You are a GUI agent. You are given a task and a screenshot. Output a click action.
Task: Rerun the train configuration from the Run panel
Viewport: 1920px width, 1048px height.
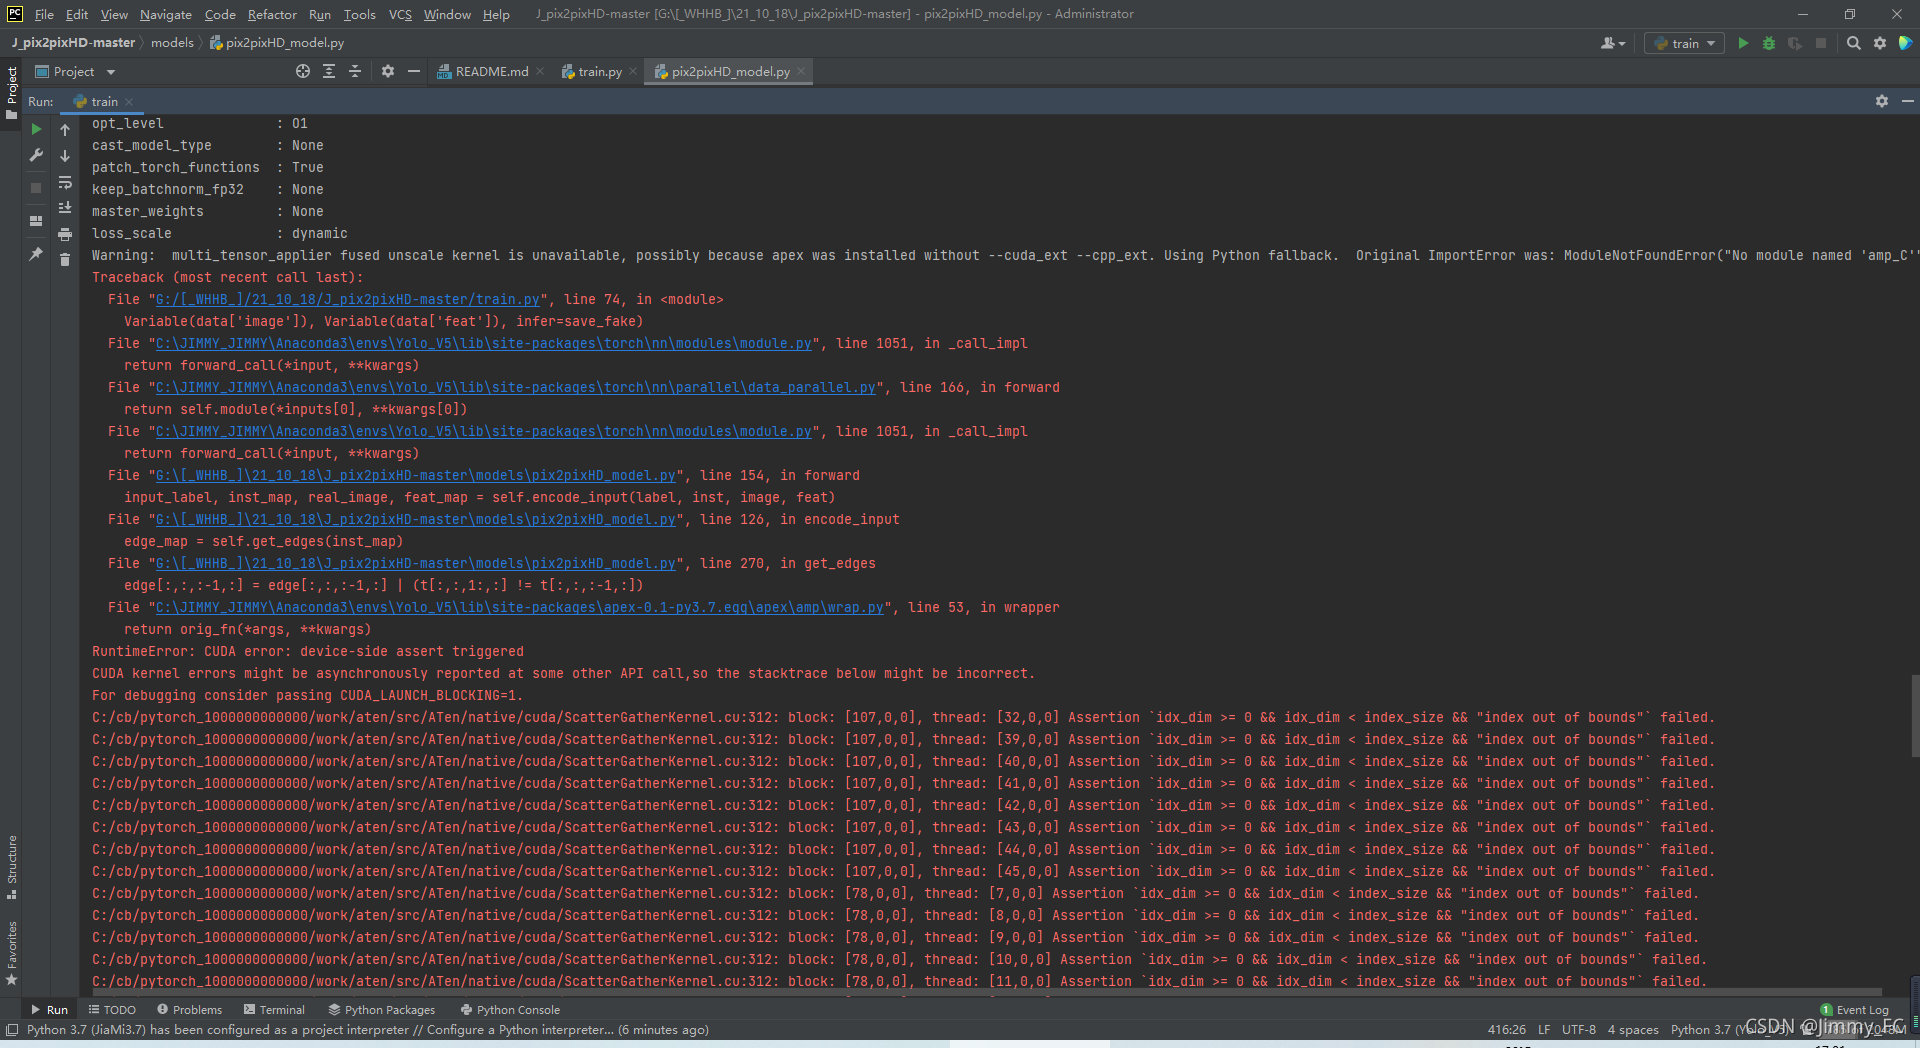[x=35, y=129]
